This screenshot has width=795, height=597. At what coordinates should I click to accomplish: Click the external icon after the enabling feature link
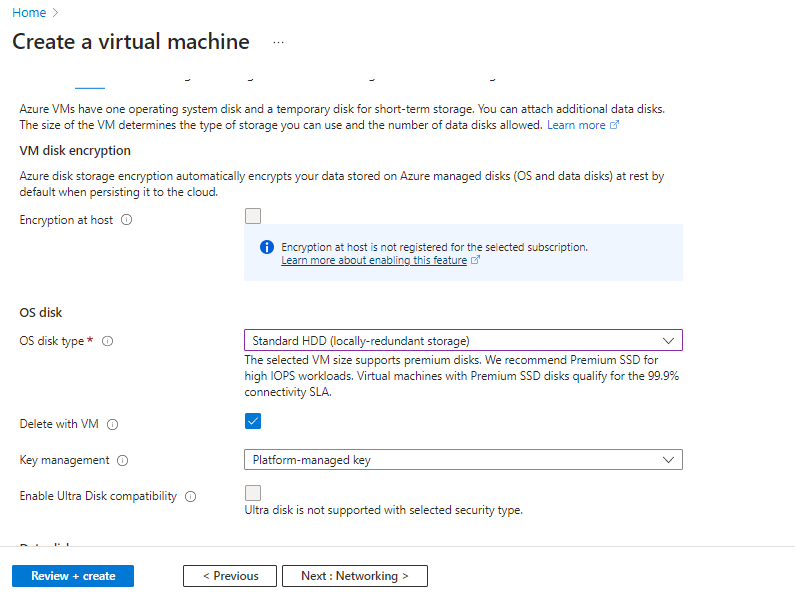(475, 260)
